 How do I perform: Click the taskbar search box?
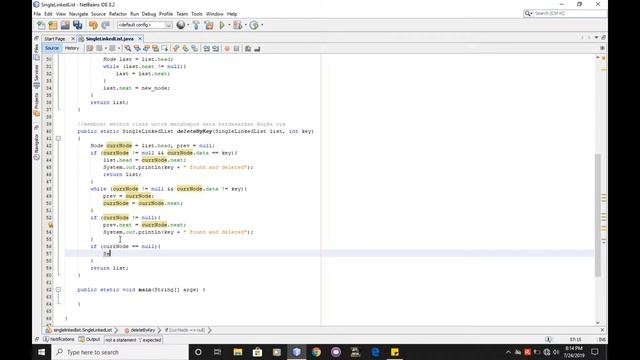point(120,352)
